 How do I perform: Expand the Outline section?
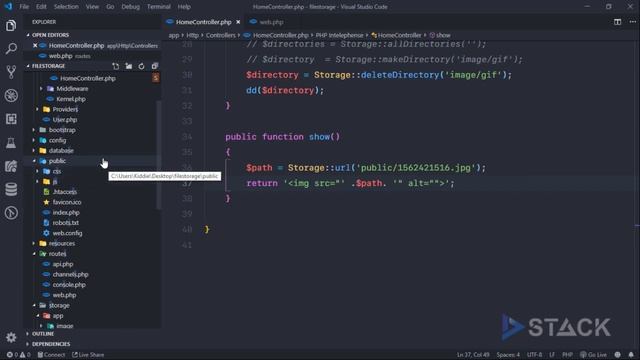point(43,334)
